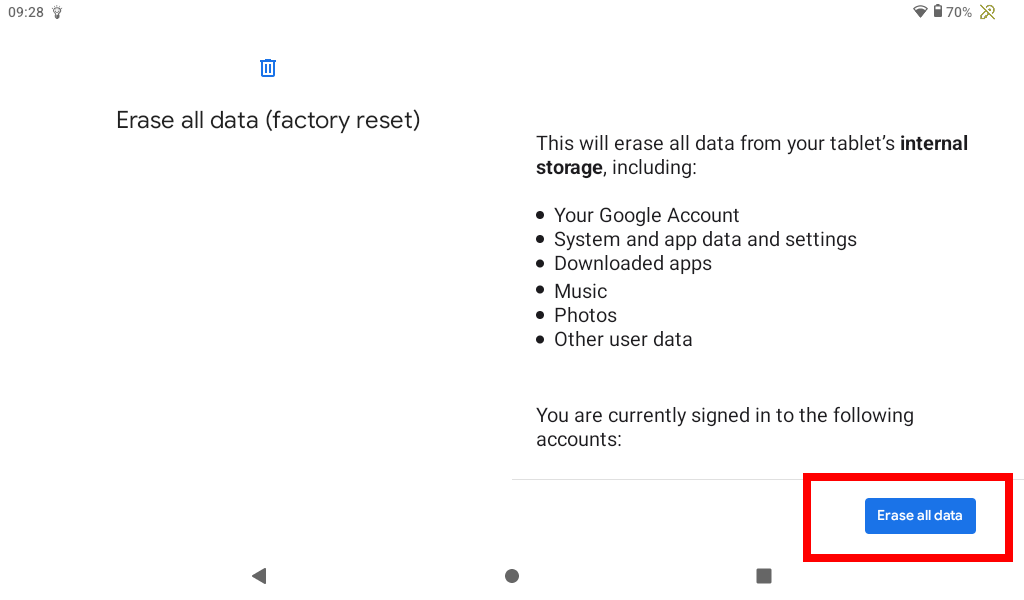
Task: Tap the Back navigation triangle
Action: click(x=259, y=576)
